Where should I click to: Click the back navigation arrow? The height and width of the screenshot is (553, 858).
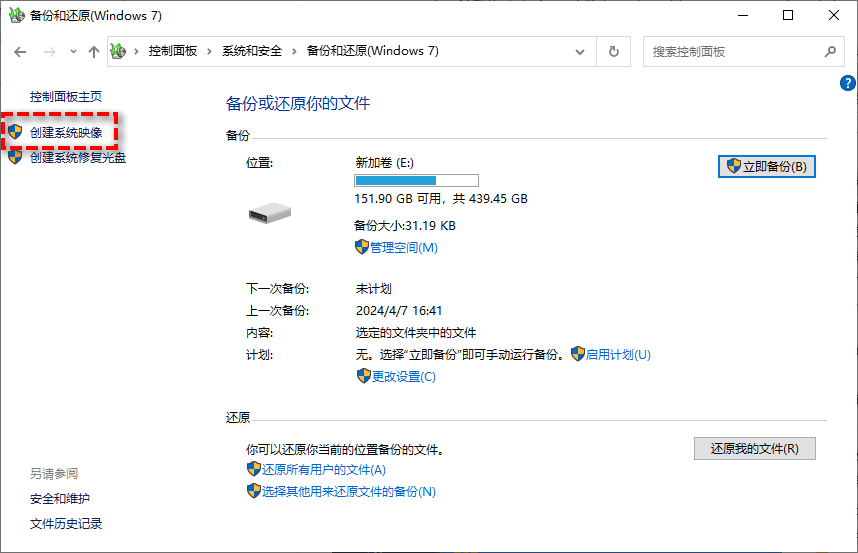click(x=20, y=52)
